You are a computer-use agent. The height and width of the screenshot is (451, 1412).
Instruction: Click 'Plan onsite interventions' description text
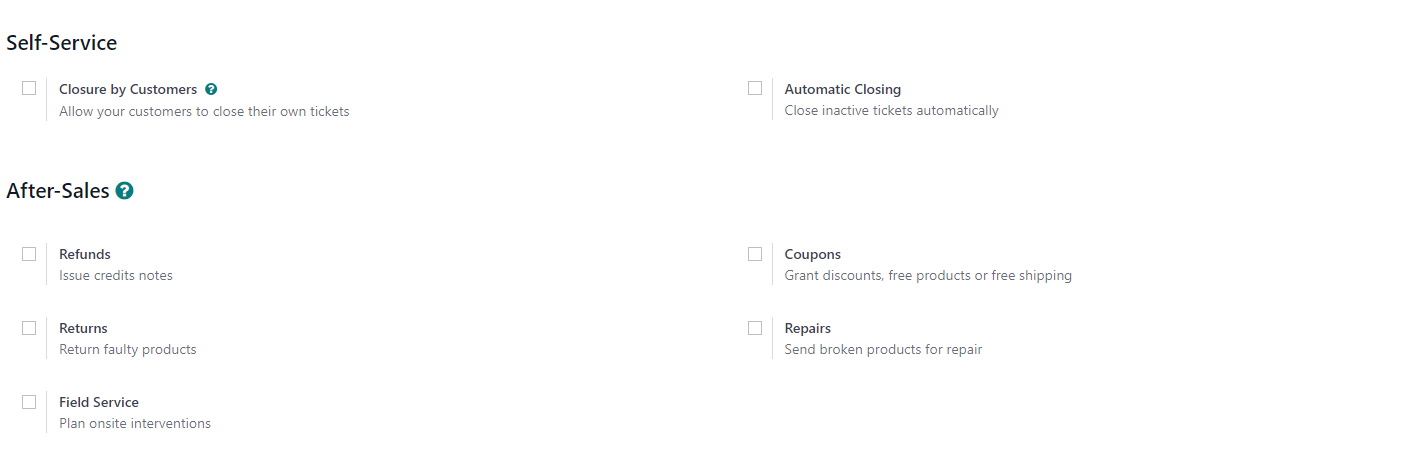[x=135, y=423]
